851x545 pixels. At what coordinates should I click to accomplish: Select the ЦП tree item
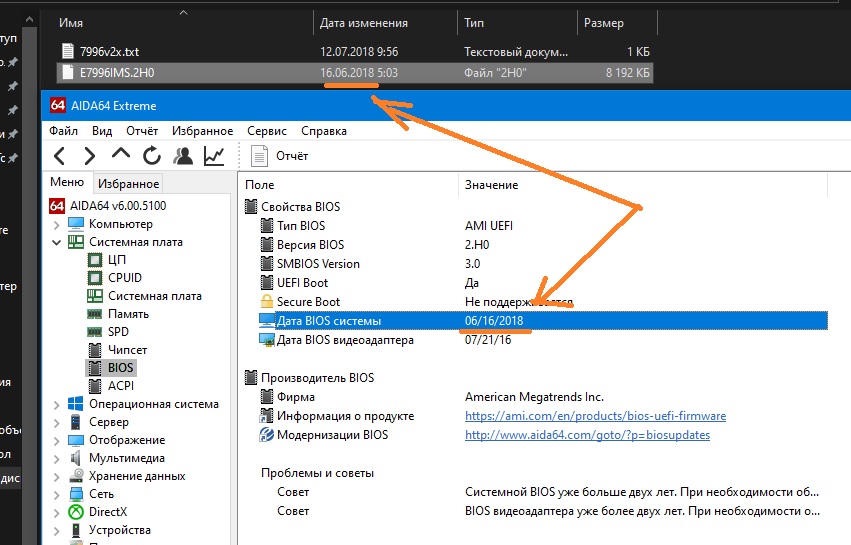117,260
